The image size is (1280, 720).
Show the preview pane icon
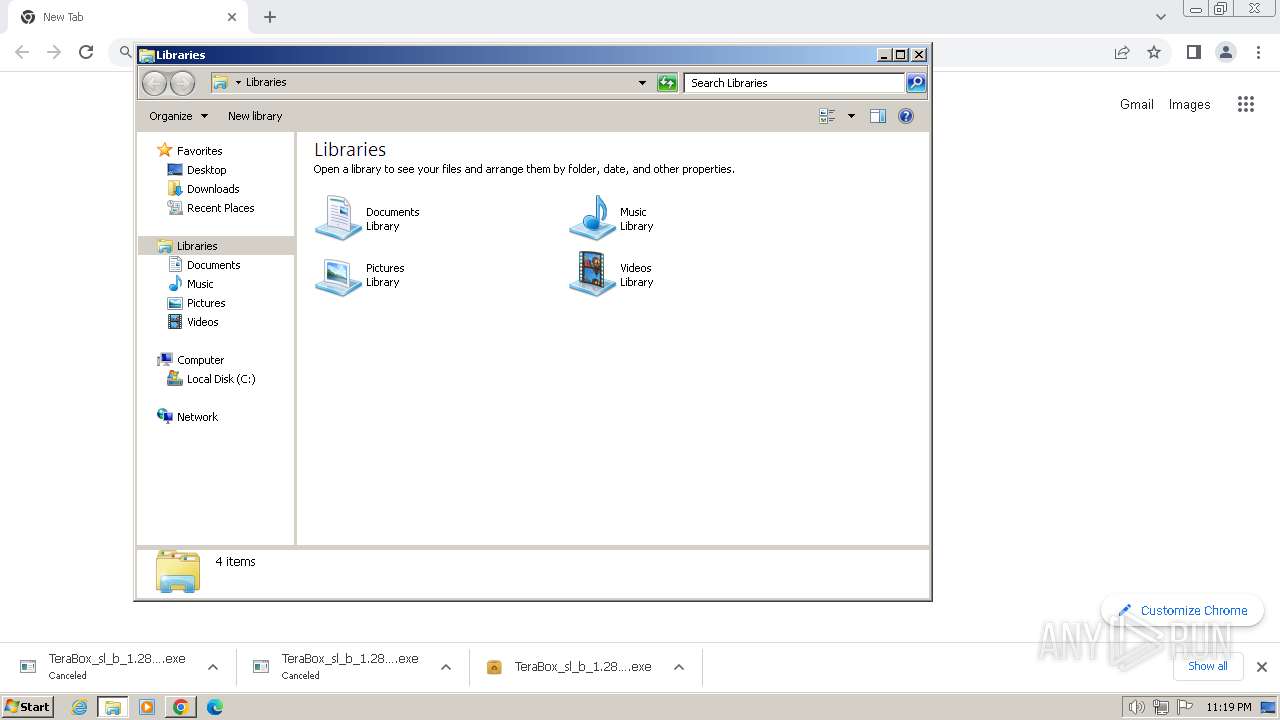tap(878, 116)
